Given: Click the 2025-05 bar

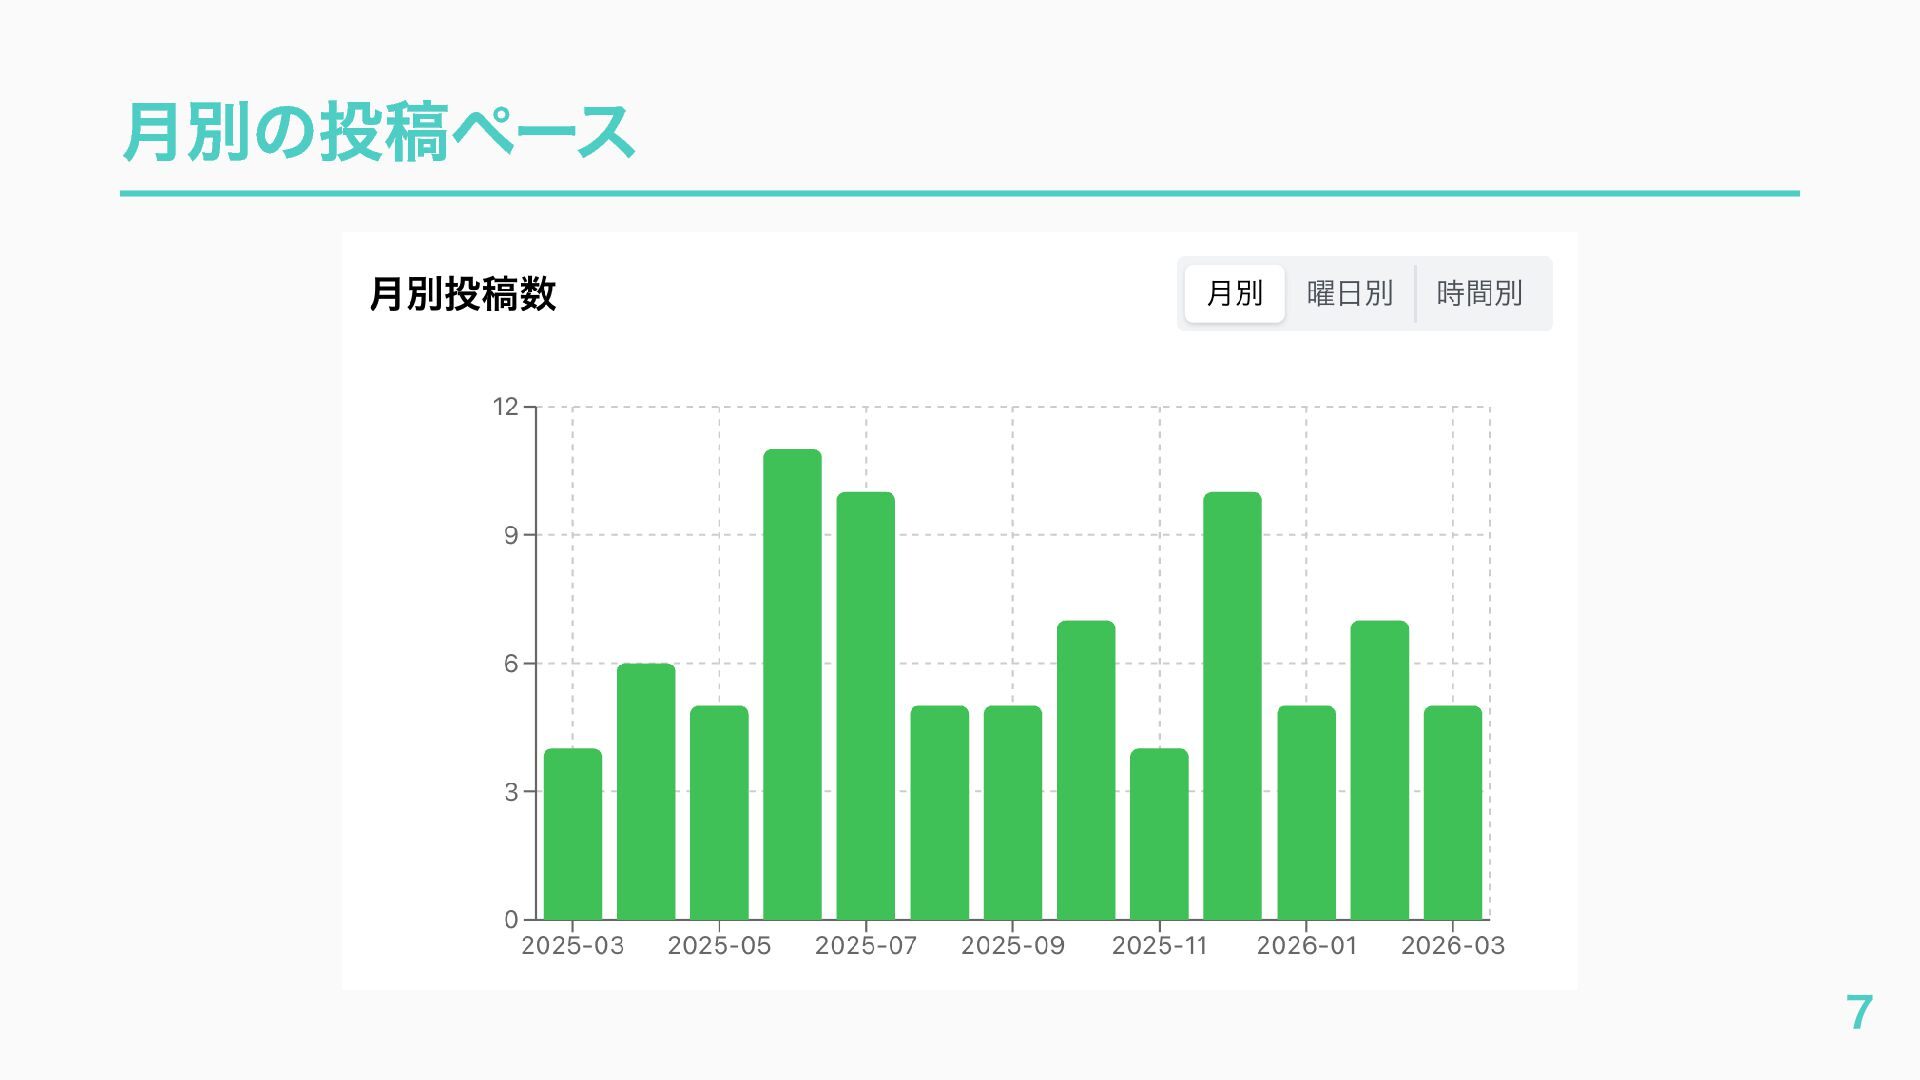Looking at the screenshot, I should (x=719, y=813).
